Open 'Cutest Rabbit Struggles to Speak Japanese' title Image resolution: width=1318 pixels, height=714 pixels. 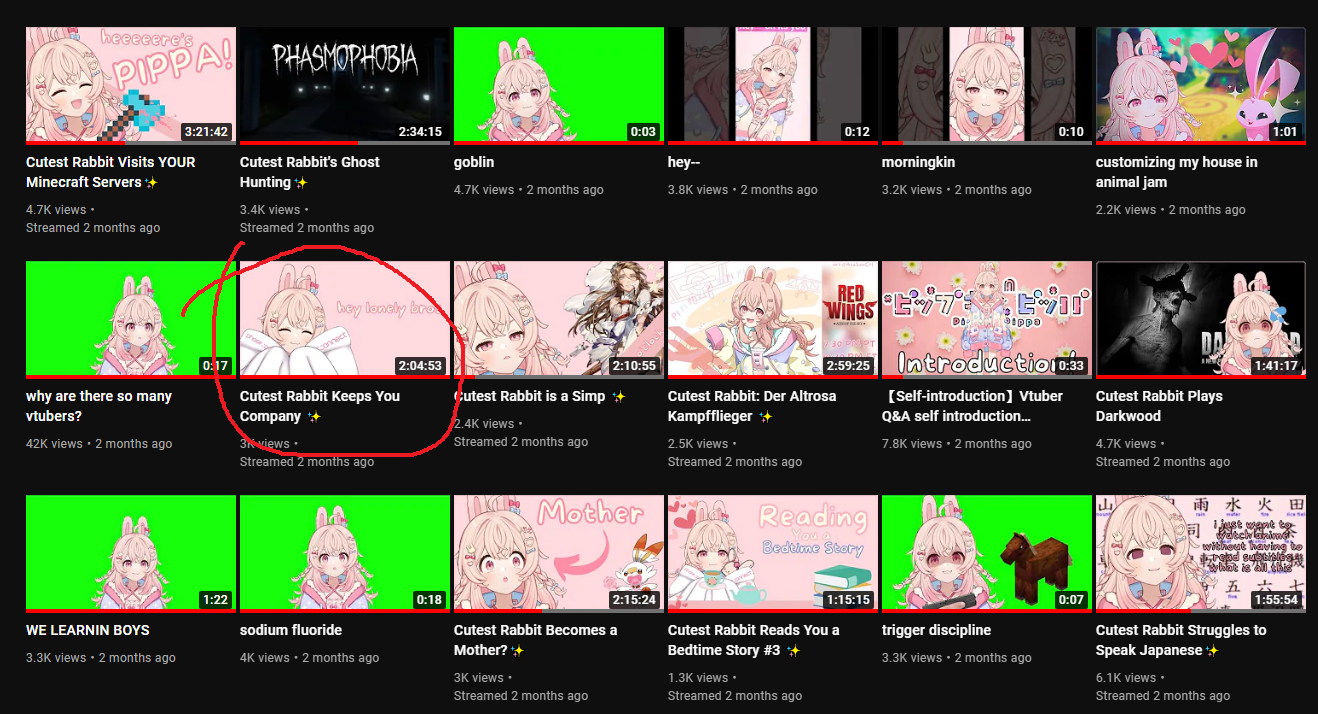[1181, 640]
